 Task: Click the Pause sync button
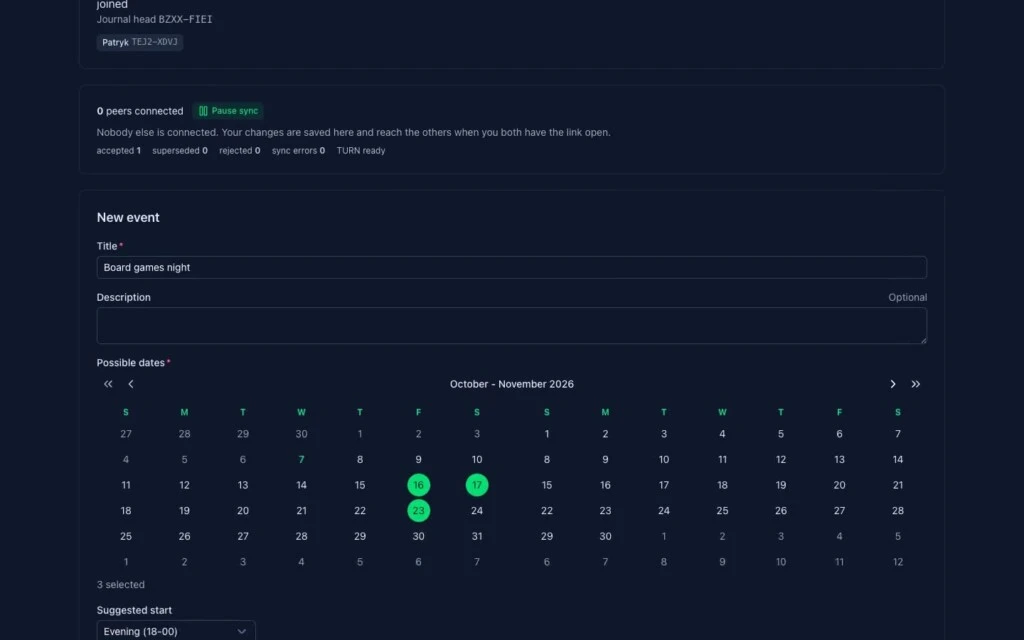point(228,111)
